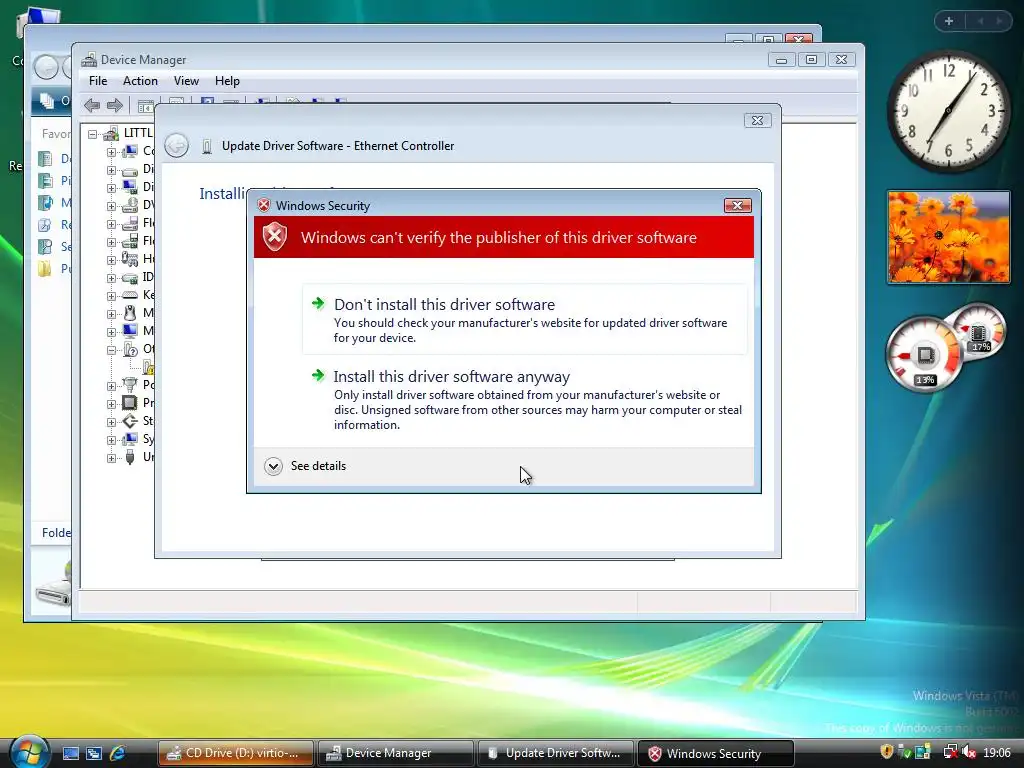Expand the Computer category node

111,152
